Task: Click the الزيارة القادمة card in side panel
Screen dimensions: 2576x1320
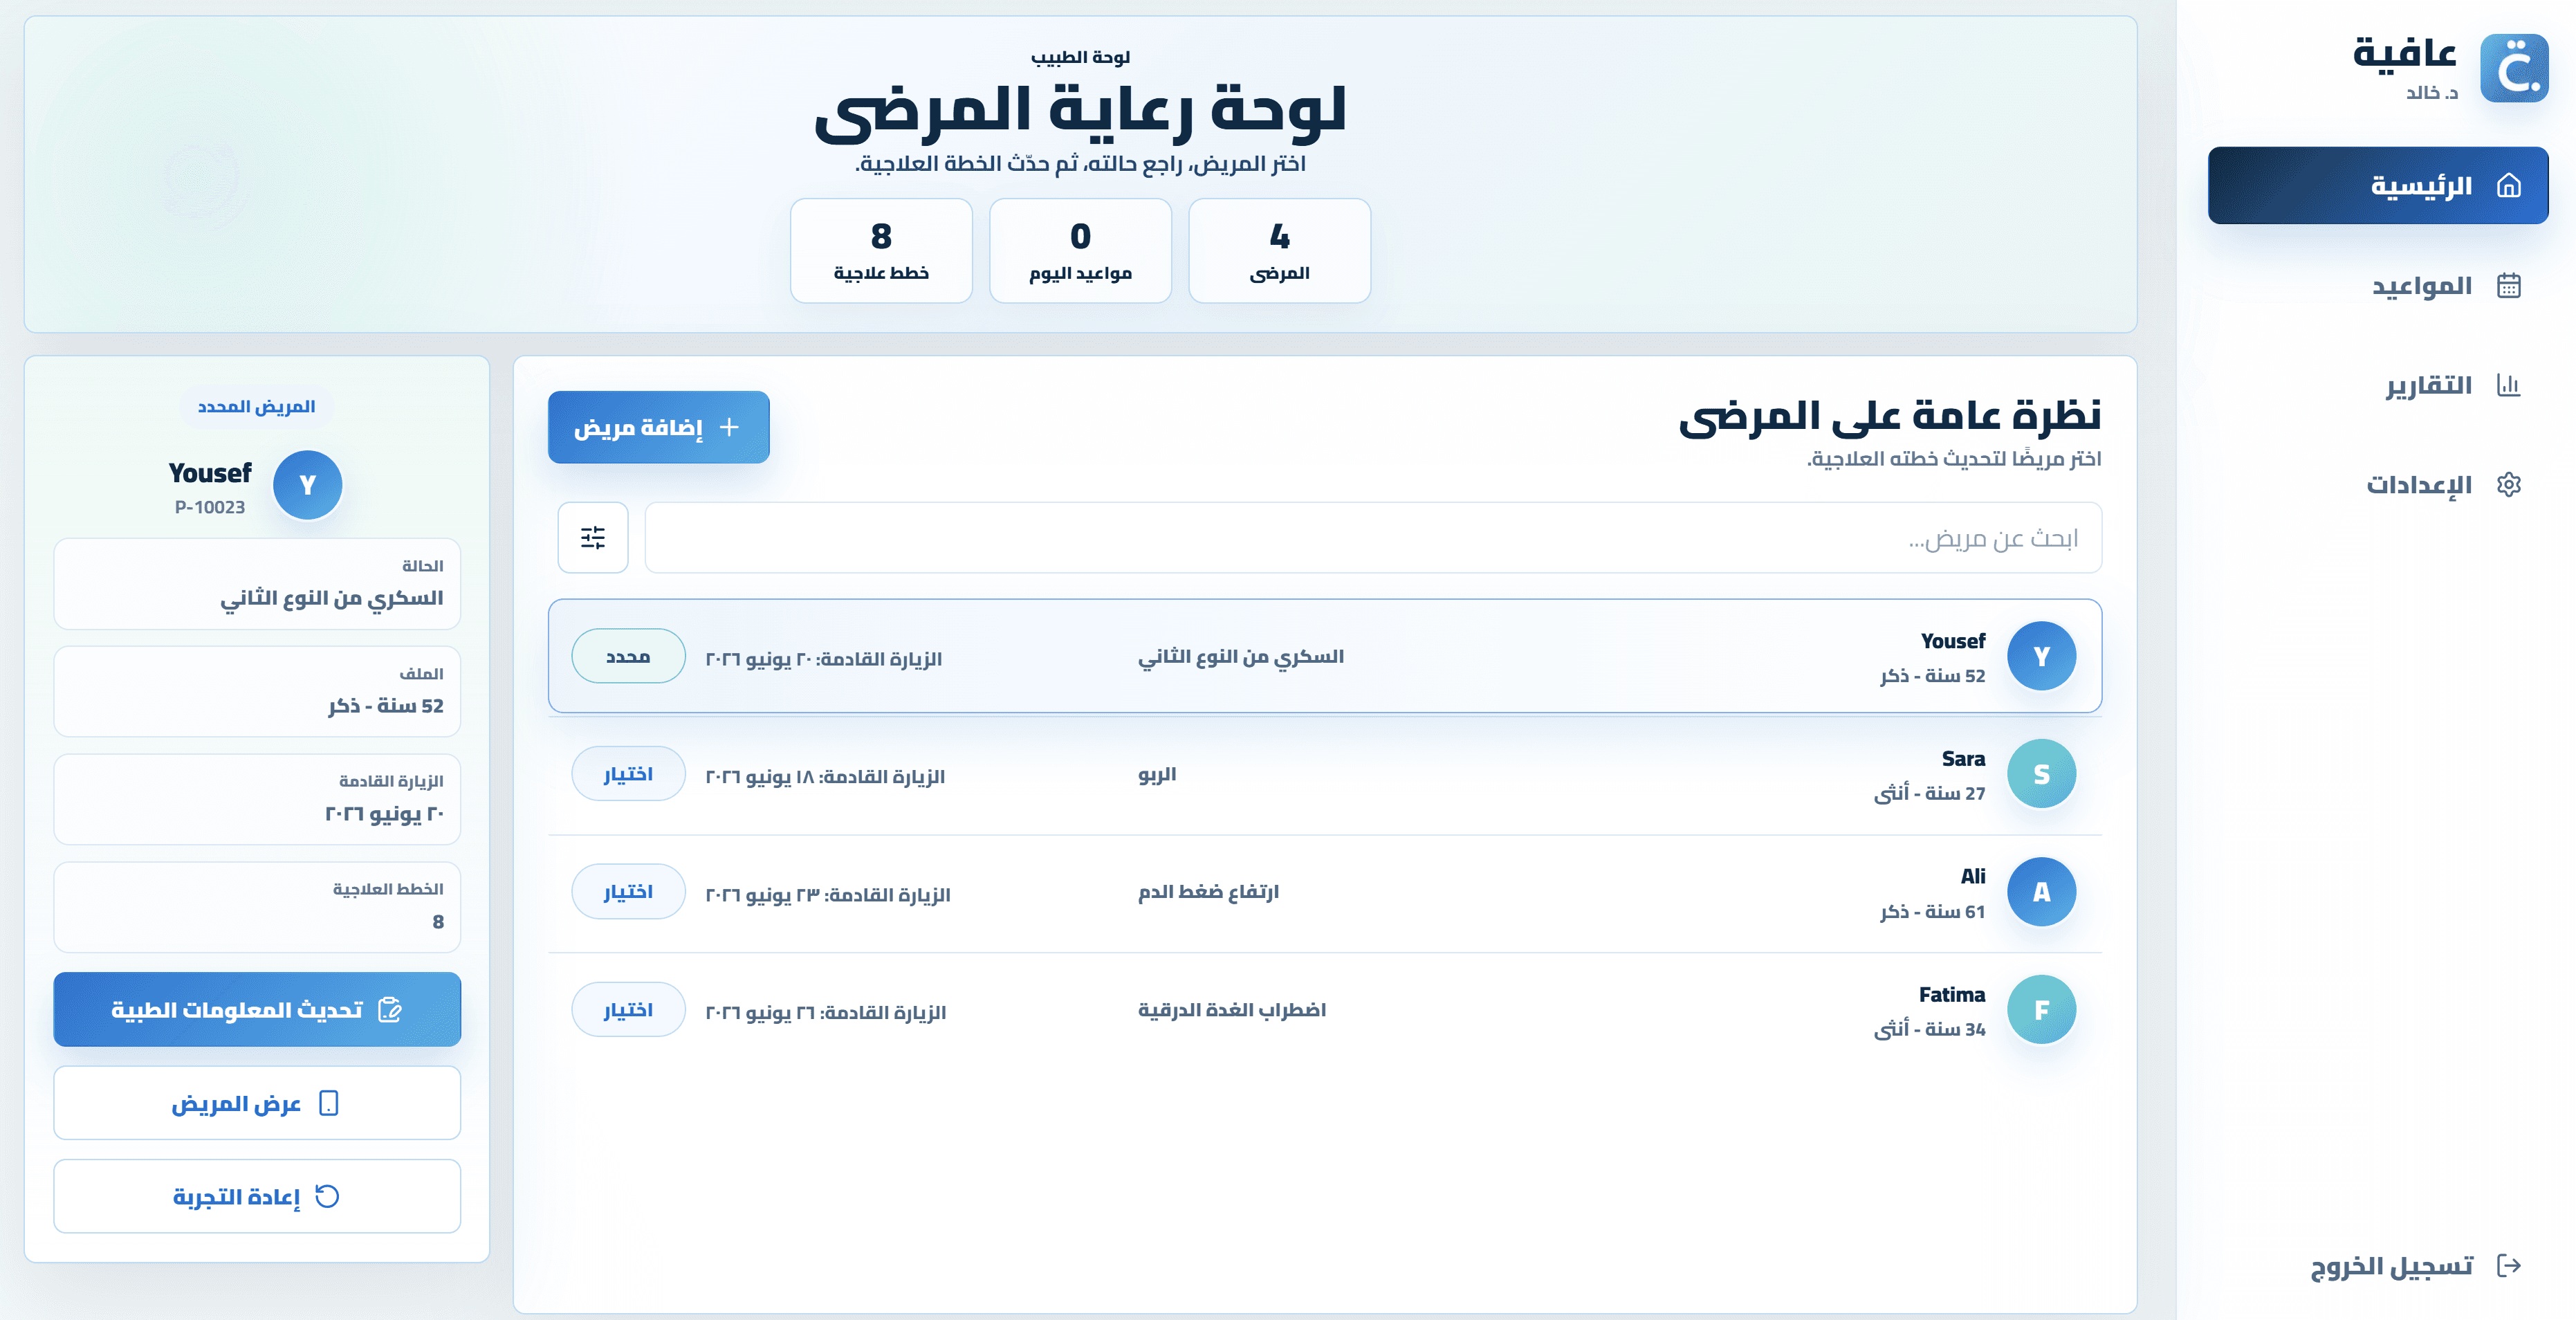Action: click(257, 800)
